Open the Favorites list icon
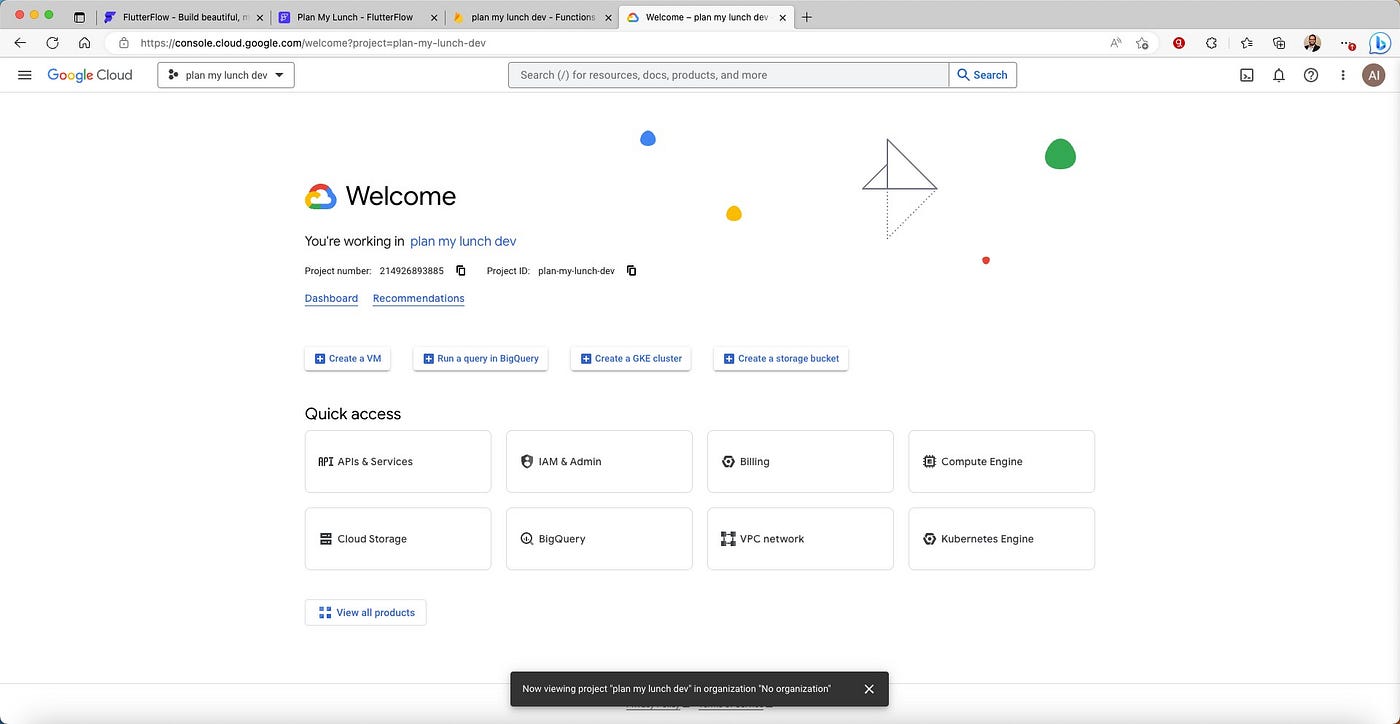Viewport: 1400px width, 724px height. click(x=1246, y=43)
